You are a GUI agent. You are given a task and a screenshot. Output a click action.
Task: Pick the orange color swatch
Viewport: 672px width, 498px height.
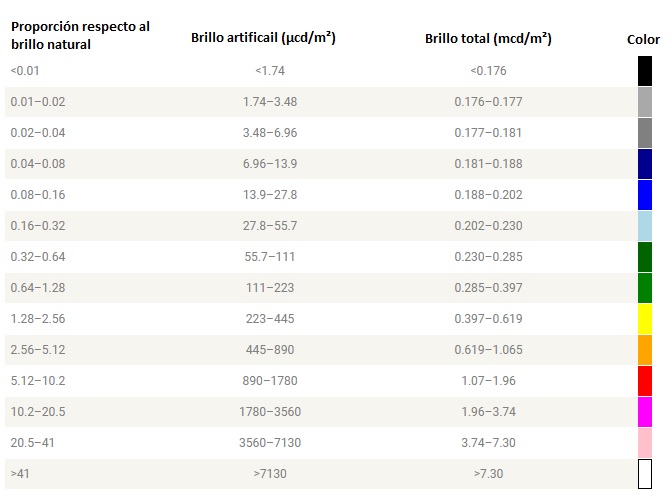(645, 350)
